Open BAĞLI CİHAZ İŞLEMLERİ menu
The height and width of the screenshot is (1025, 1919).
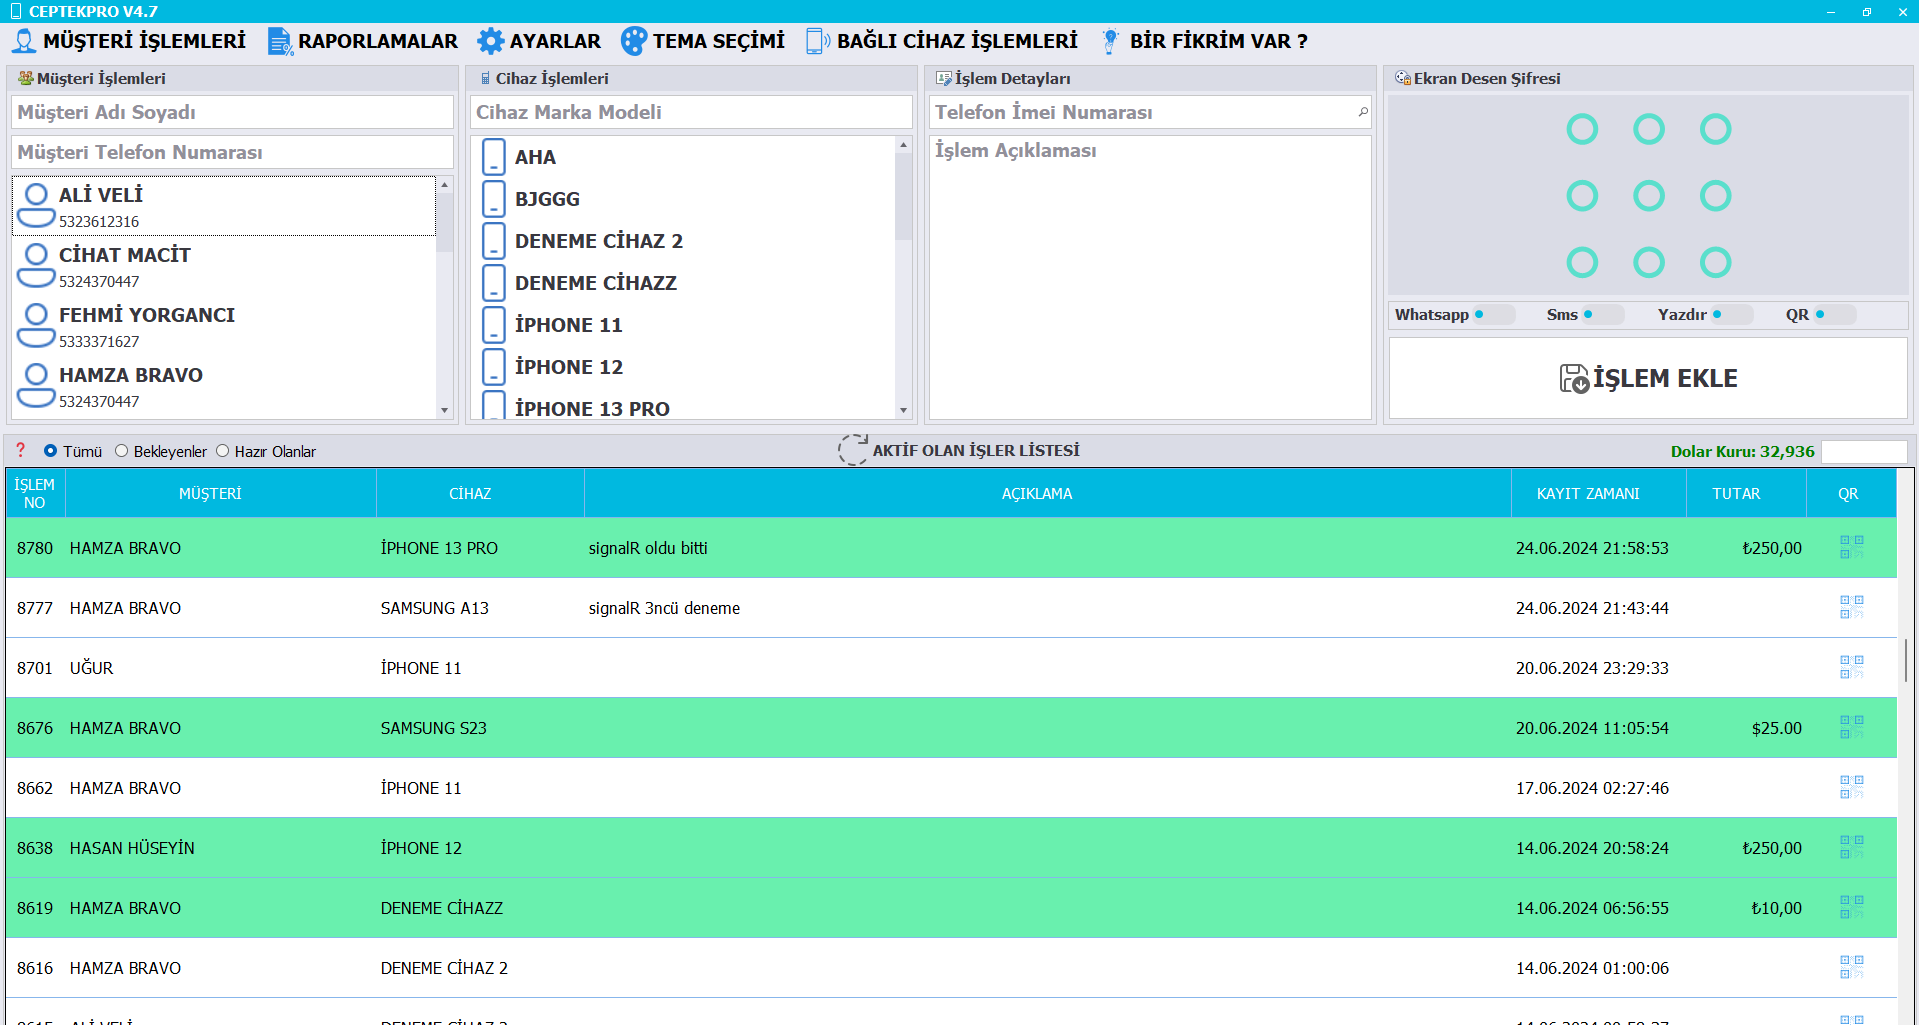942,41
